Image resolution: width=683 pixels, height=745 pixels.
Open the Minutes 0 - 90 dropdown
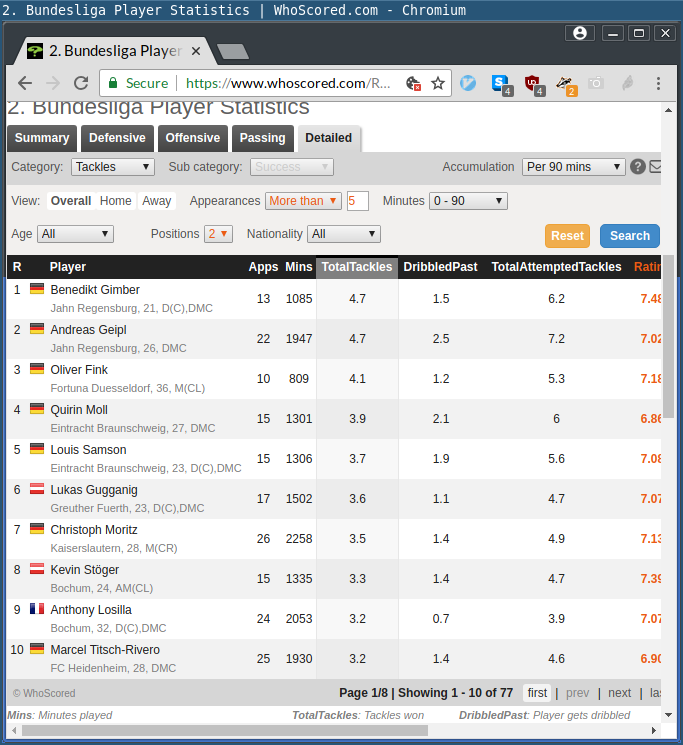tap(468, 201)
